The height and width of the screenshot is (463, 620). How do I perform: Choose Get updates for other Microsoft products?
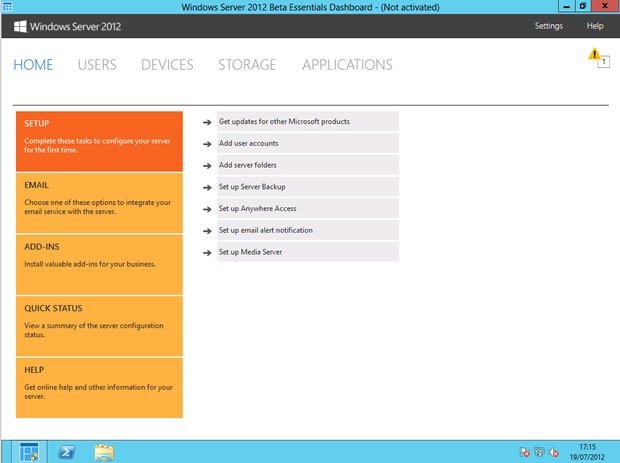tap(308, 121)
